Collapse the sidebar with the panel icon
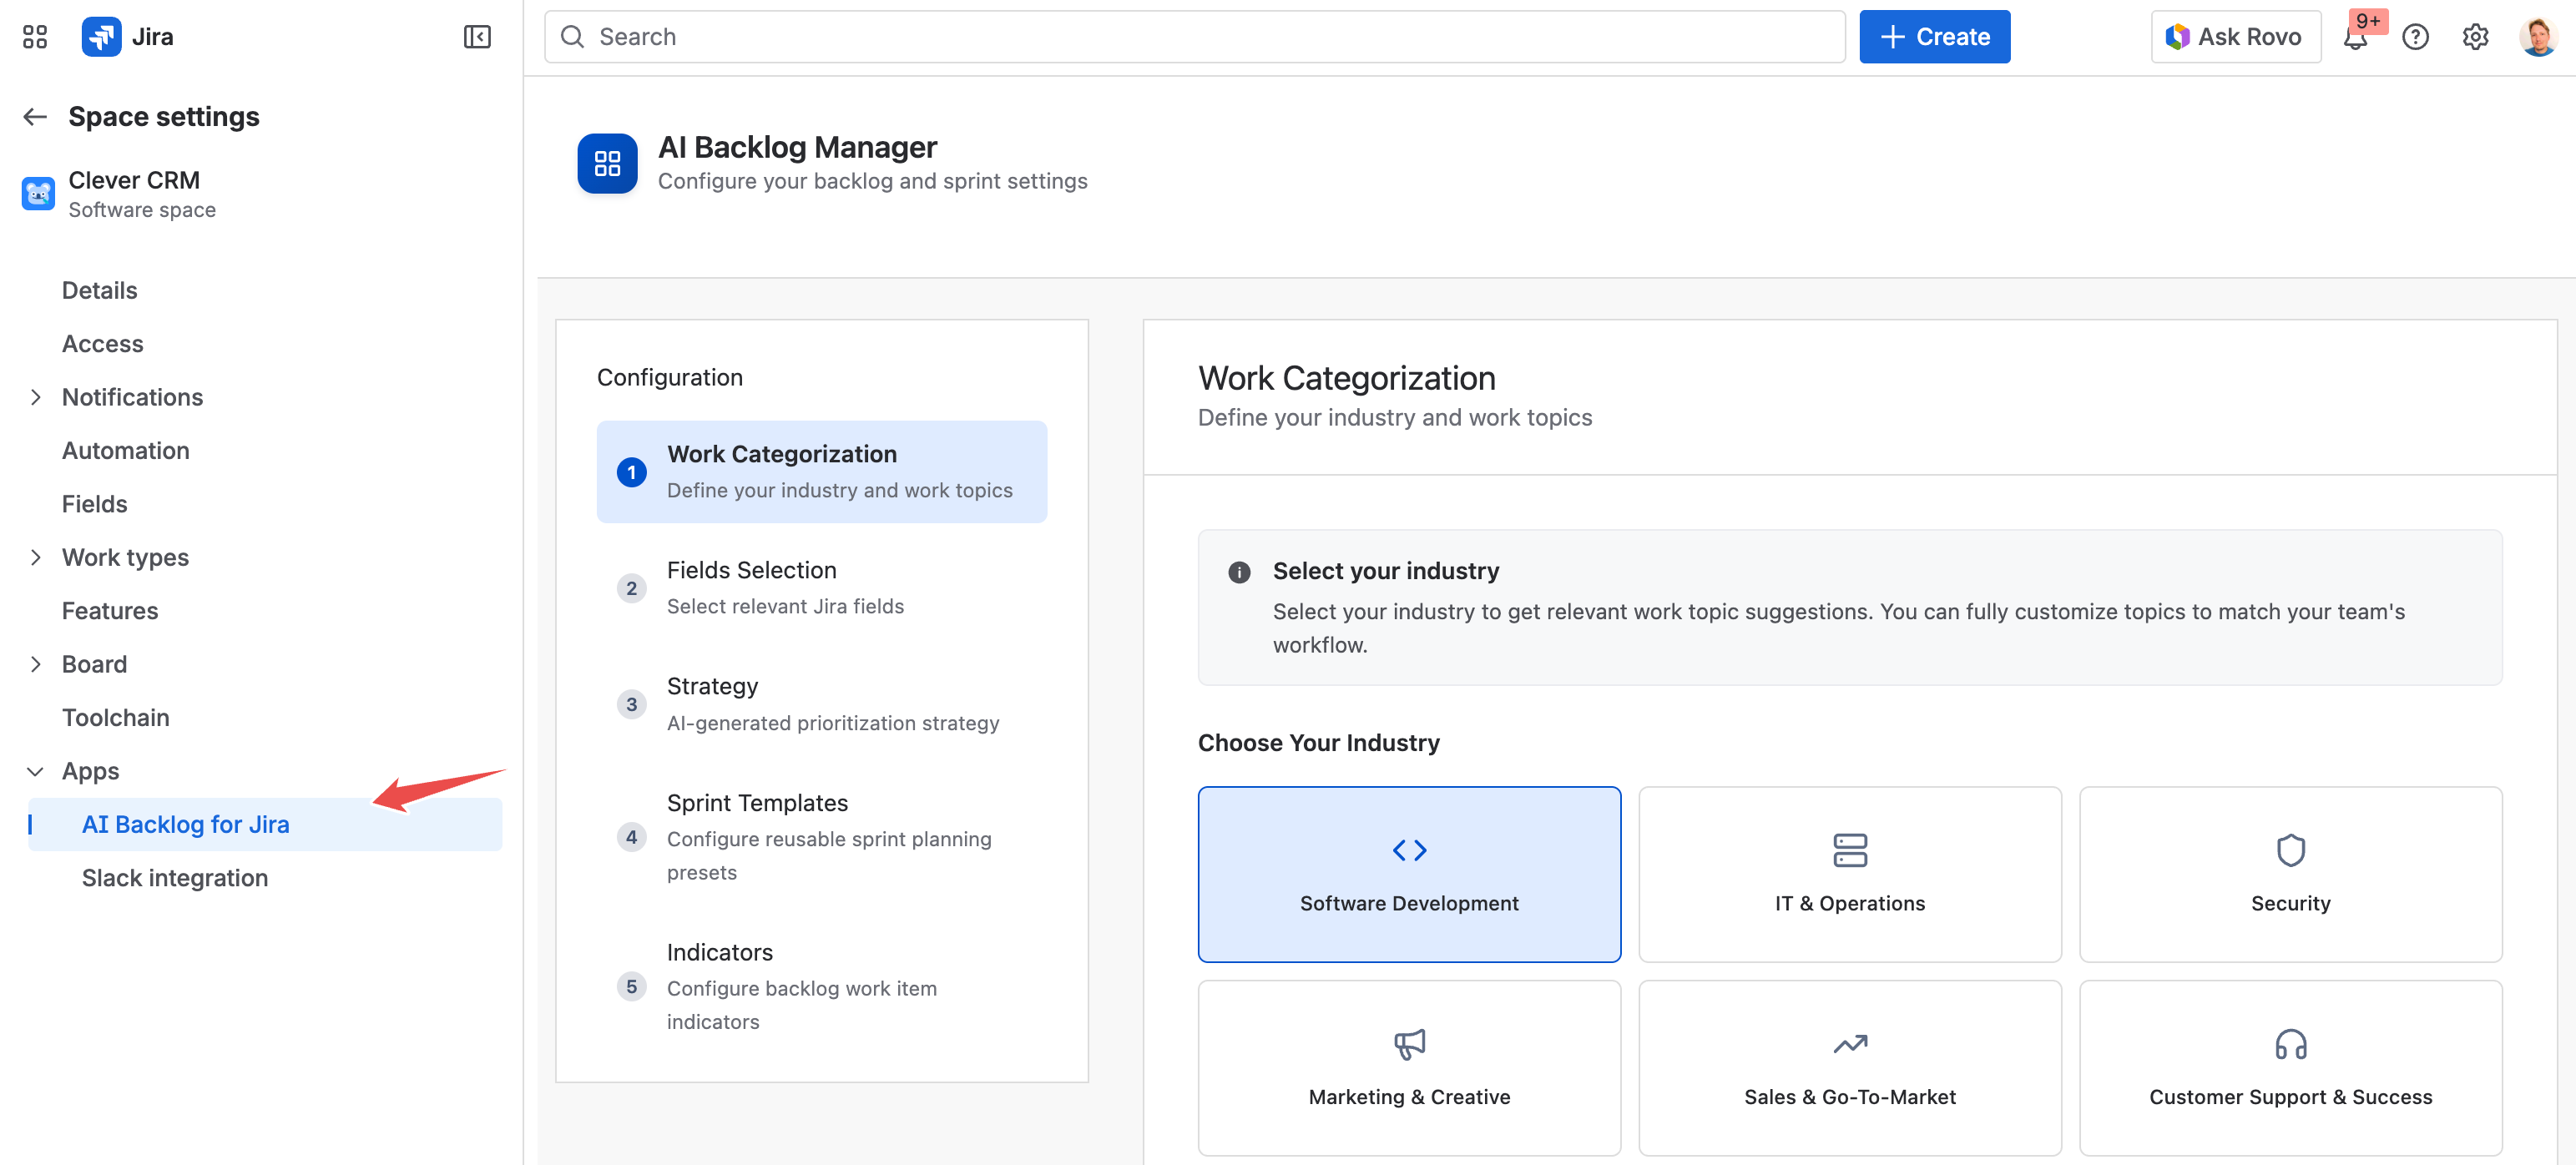The width and height of the screenshot is (2576, 1165). [x=477, y=37]
